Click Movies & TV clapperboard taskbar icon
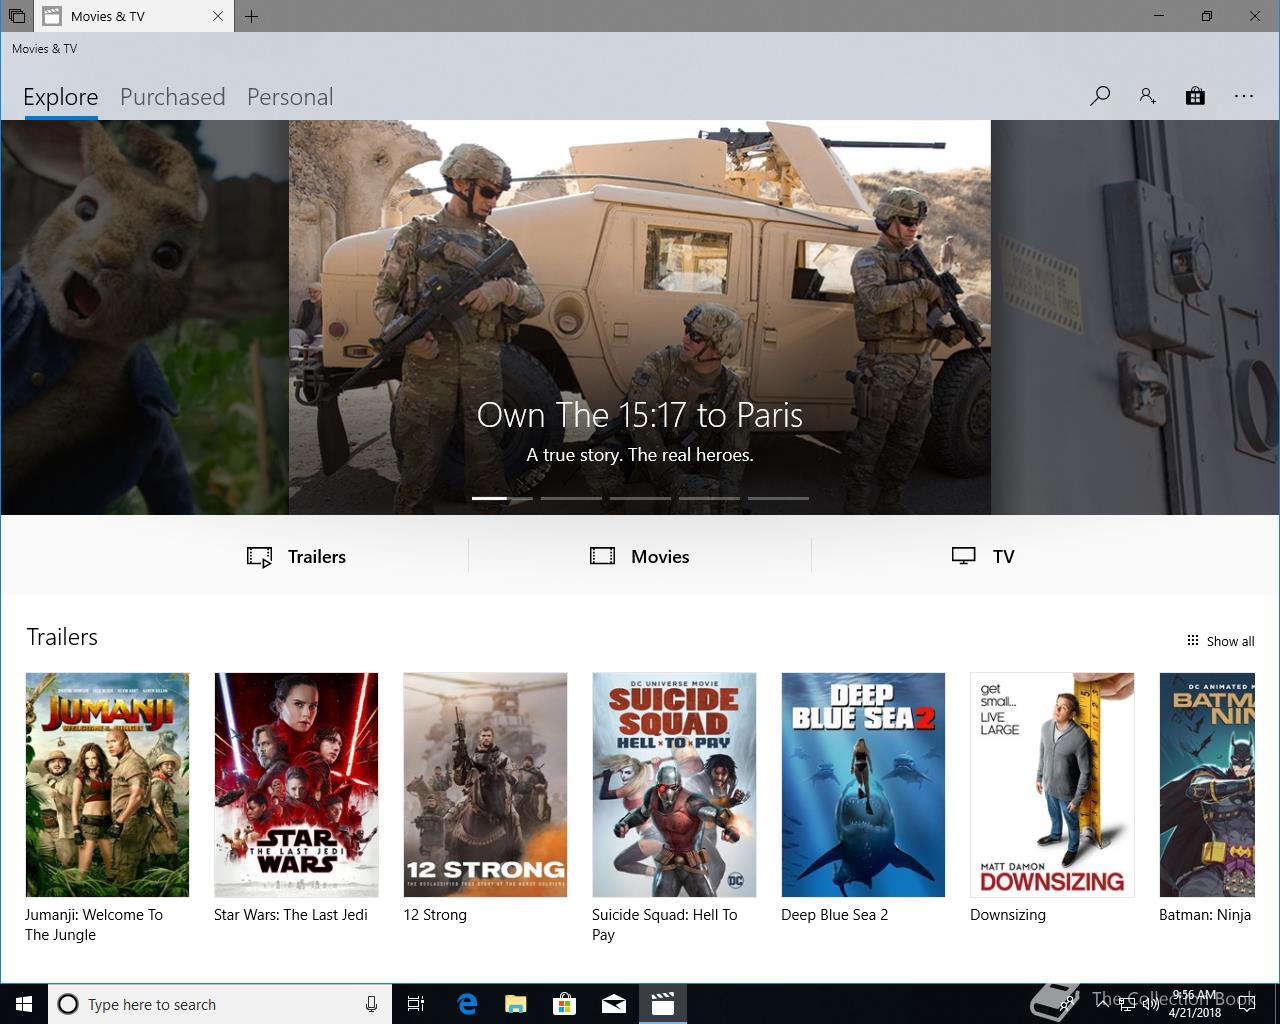The image size is (1280, 1024). pyautogui.click(x=663, y=1004)
